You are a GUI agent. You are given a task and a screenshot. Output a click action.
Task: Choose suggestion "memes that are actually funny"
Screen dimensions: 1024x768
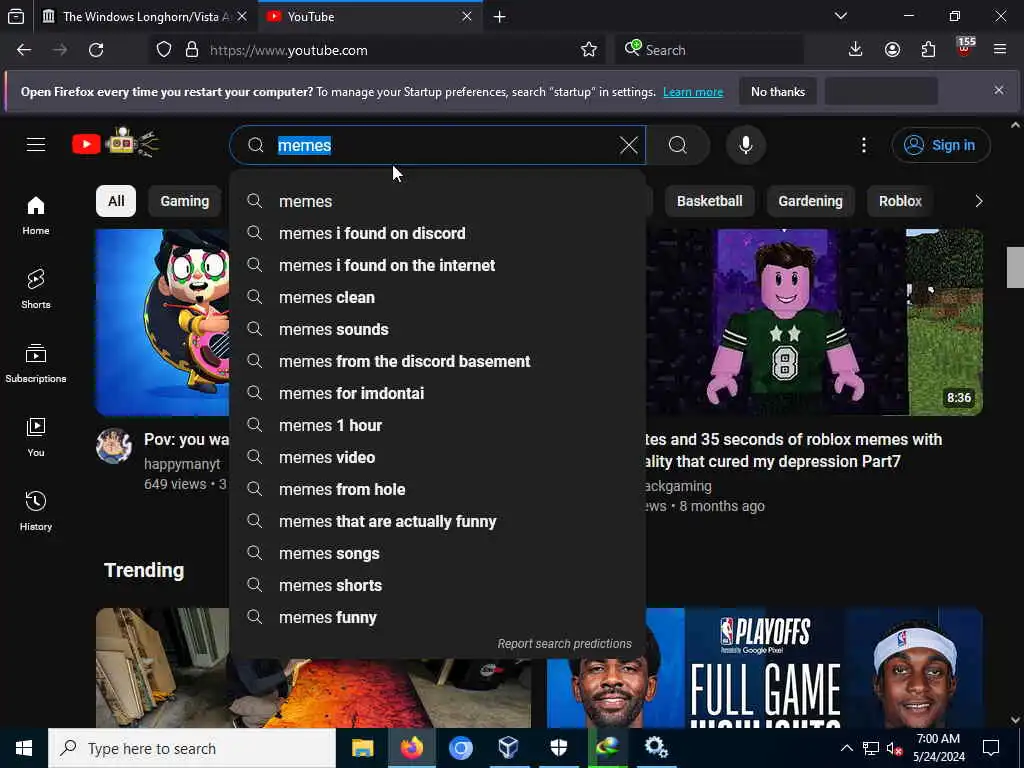click(x=438, y=521)
